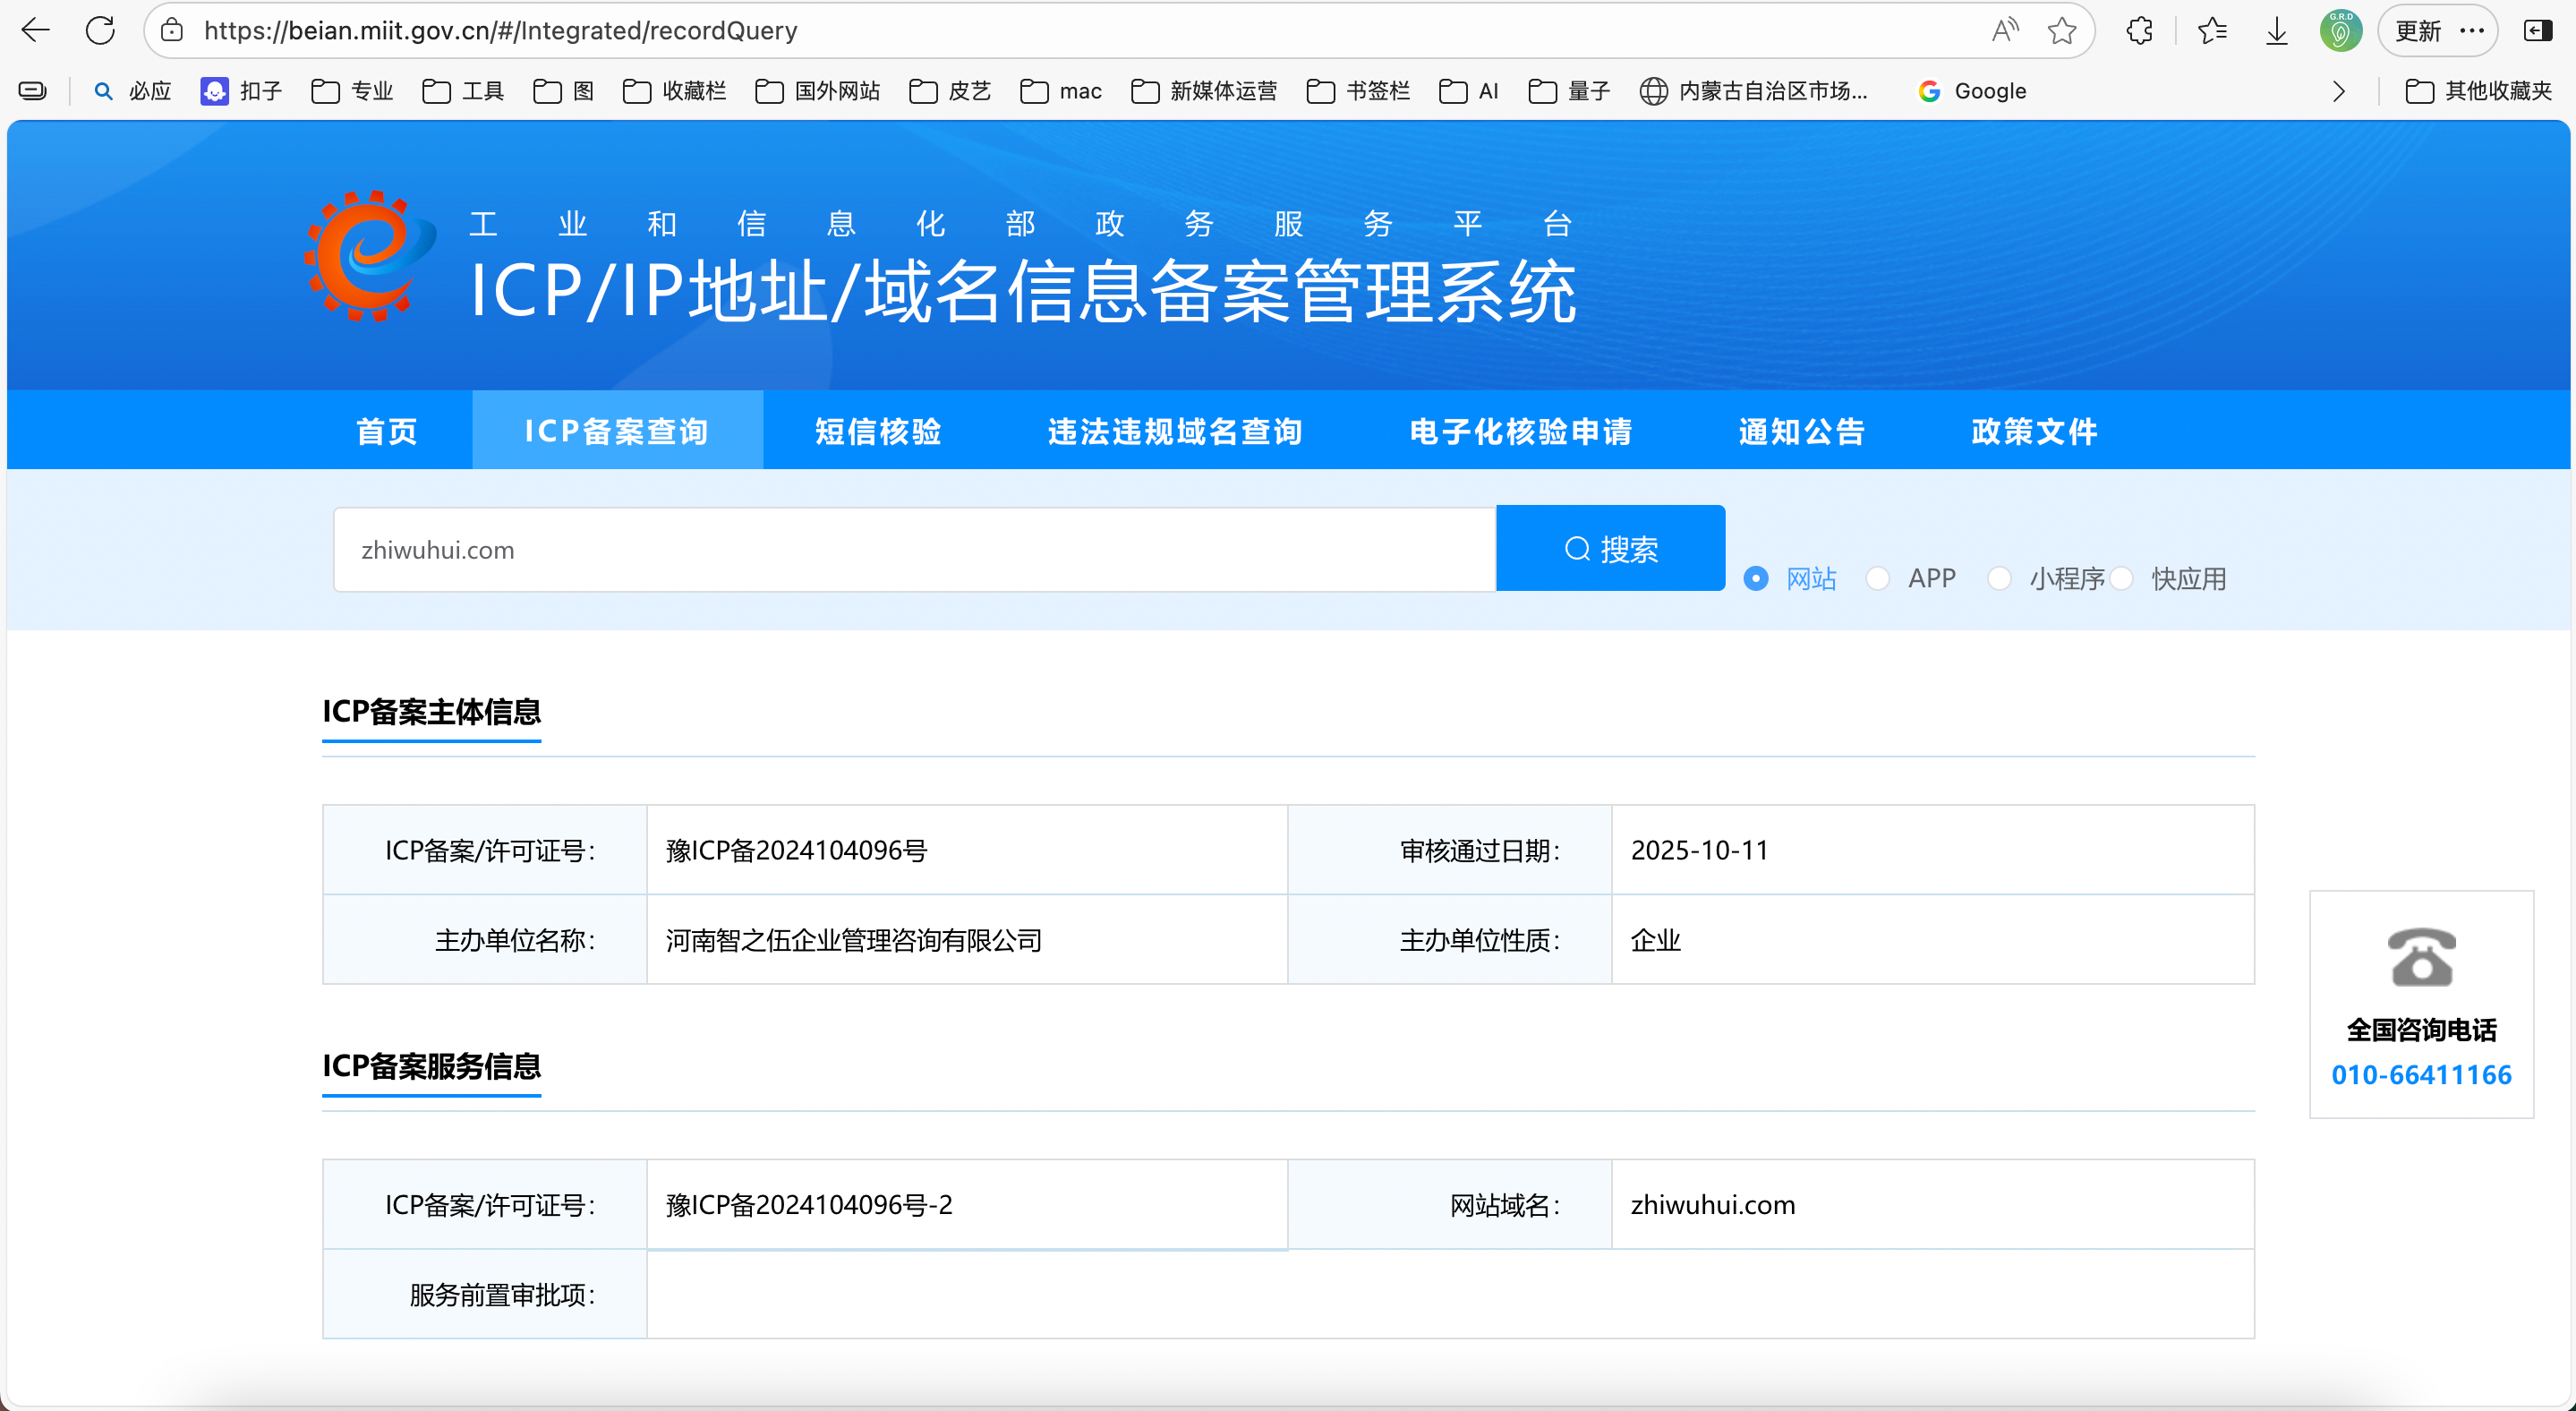Open the favorites list star icon

2212,30
